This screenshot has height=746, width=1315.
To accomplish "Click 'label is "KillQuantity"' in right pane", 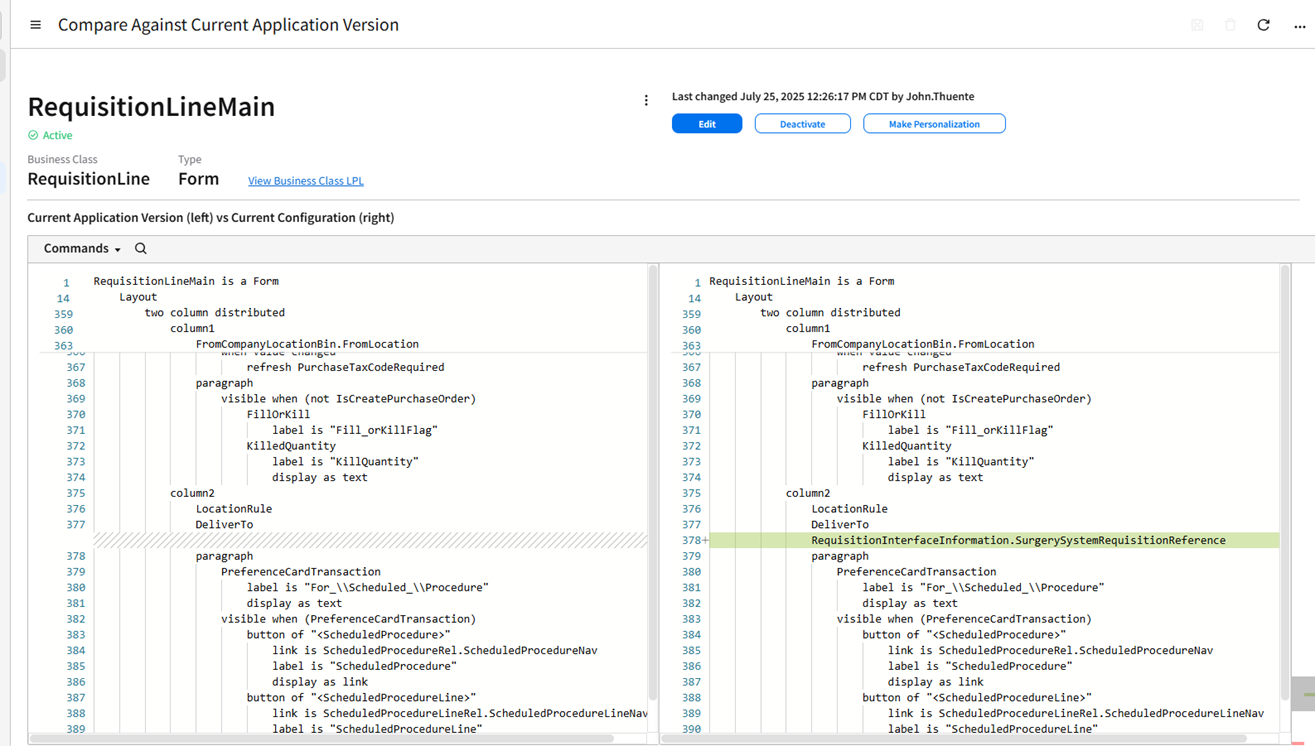I will (x=961, y=462).
